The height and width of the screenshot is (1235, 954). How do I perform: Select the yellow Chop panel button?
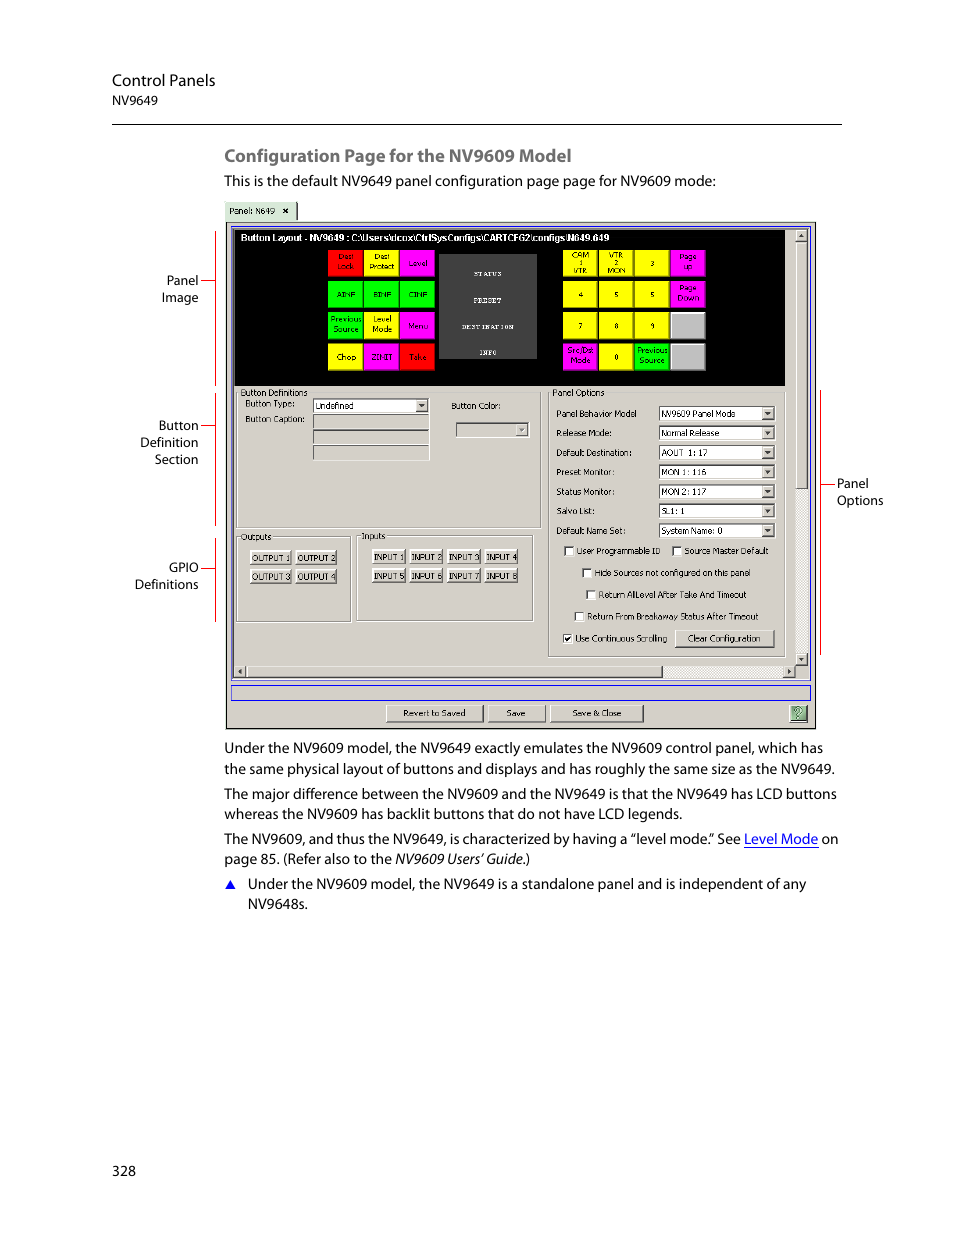coord(346,357)
